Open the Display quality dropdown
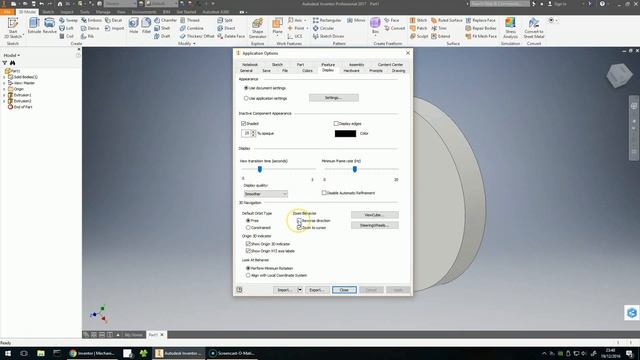 266,194
